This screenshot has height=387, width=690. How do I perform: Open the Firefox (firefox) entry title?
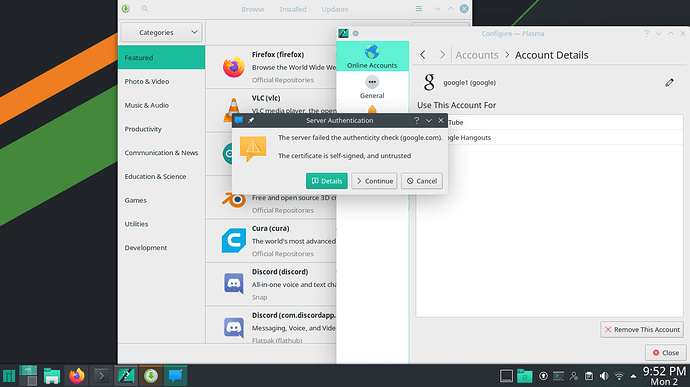pyautogui.click(x=278, y=55)
